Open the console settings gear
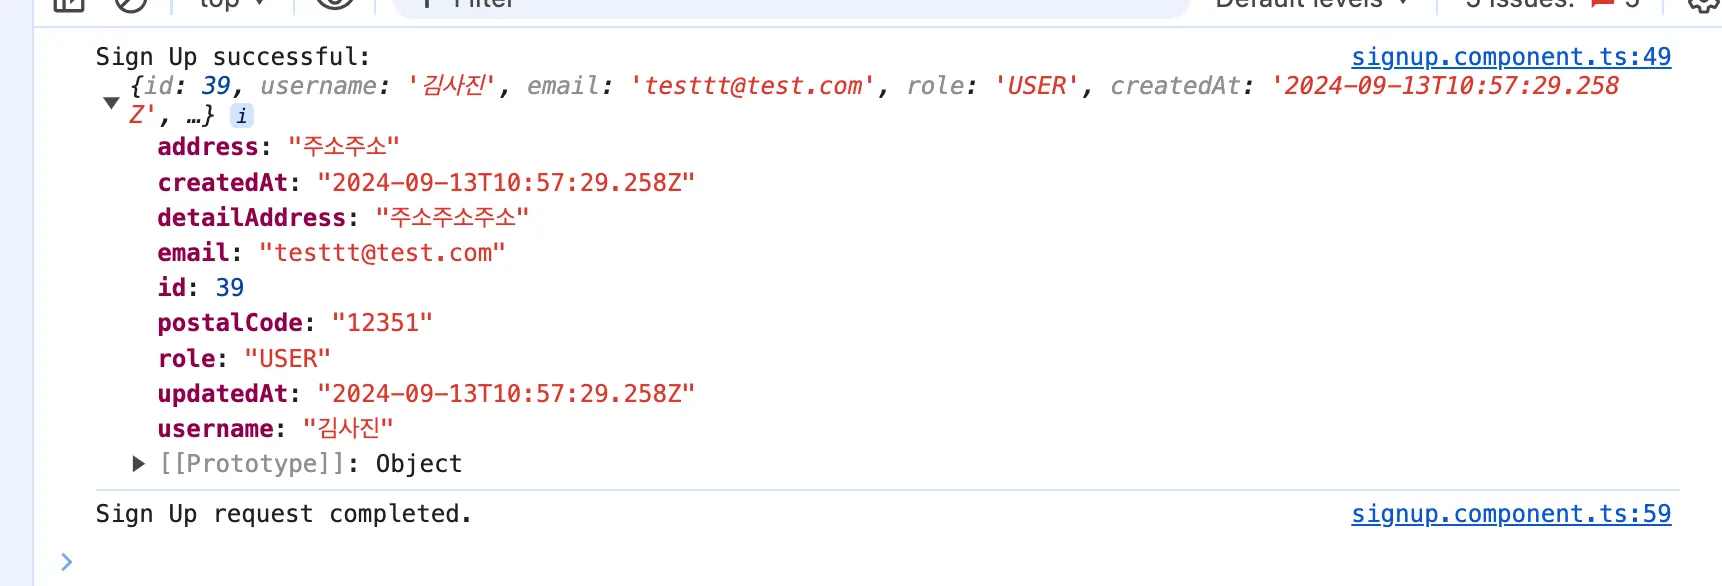The width and height of the screenshot is (1722, 586). coord(1702,4)
